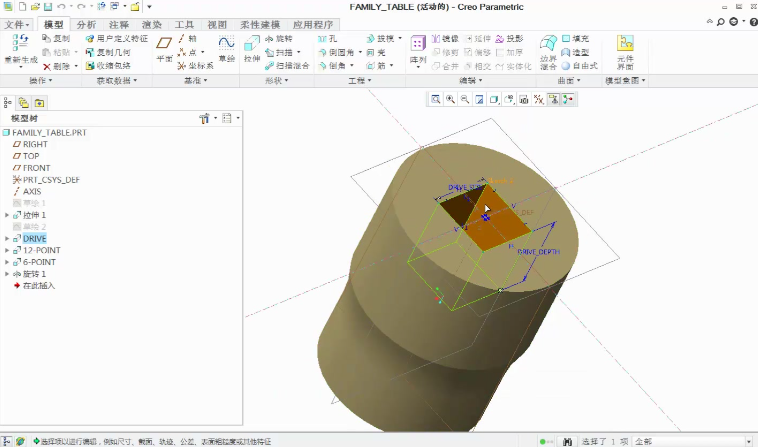Click the save icon in quick access toolbar
Viewport: 758px width, 447px height.
click(48, 7)
